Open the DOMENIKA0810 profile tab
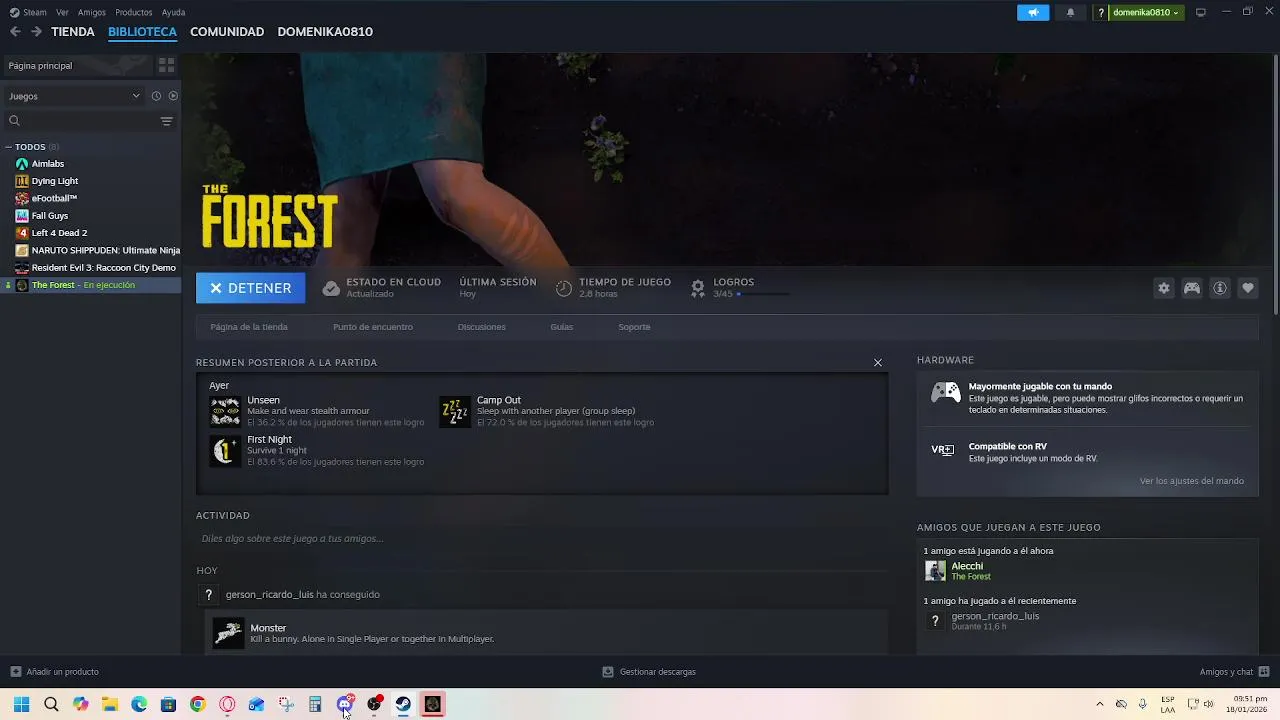The image size is (1280, 720). [x=325, y=32]
